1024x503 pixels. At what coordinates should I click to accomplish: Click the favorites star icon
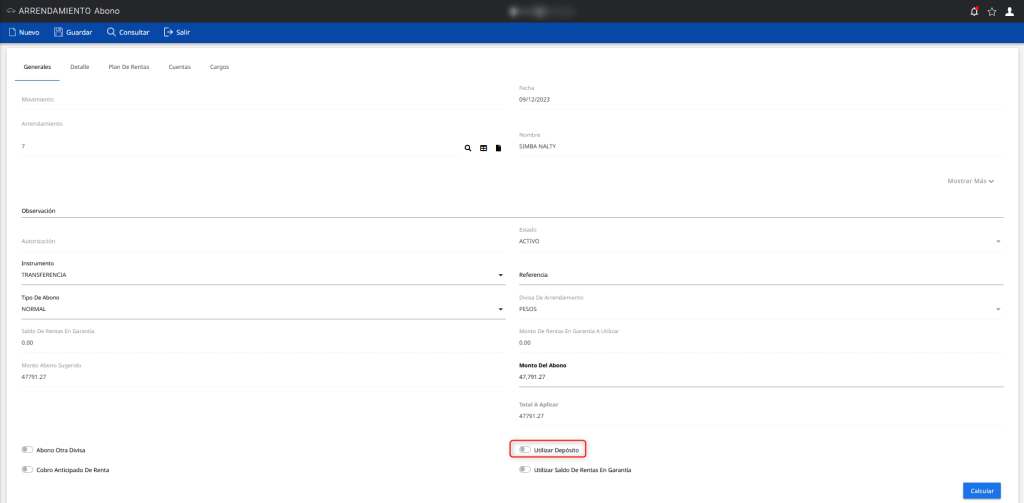coord(992,11)
